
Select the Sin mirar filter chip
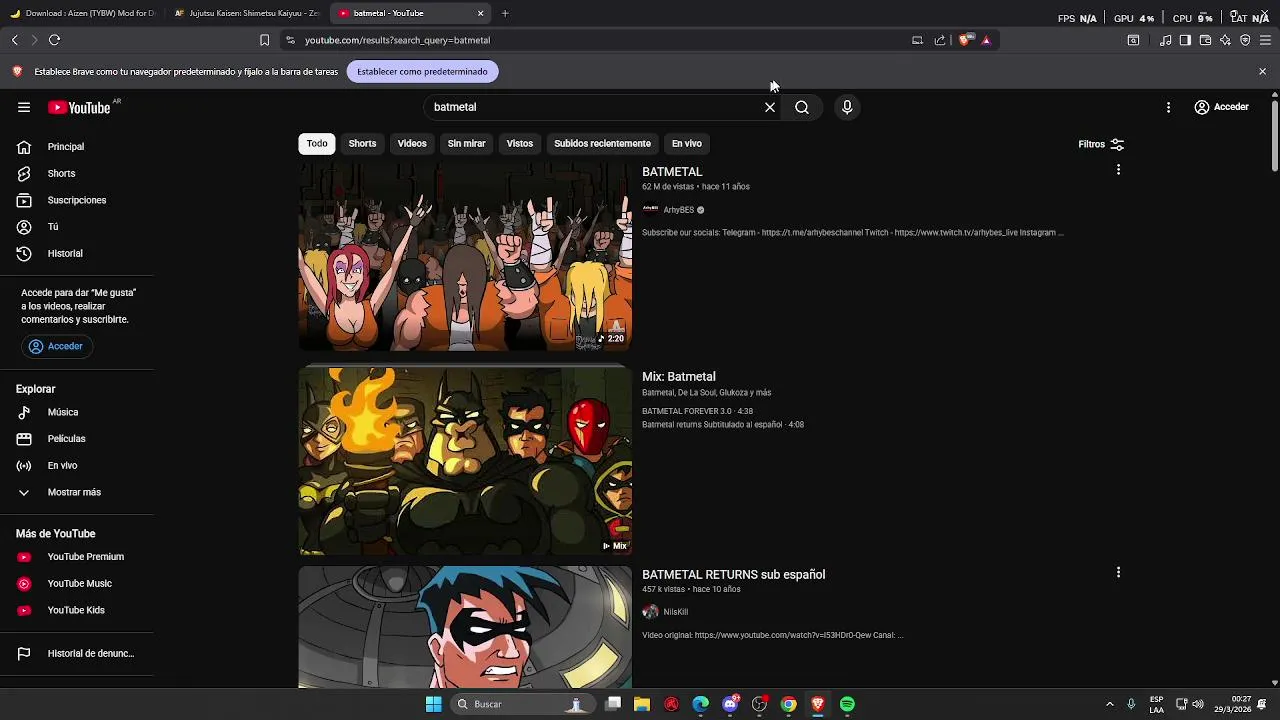[x=466, y=143]
